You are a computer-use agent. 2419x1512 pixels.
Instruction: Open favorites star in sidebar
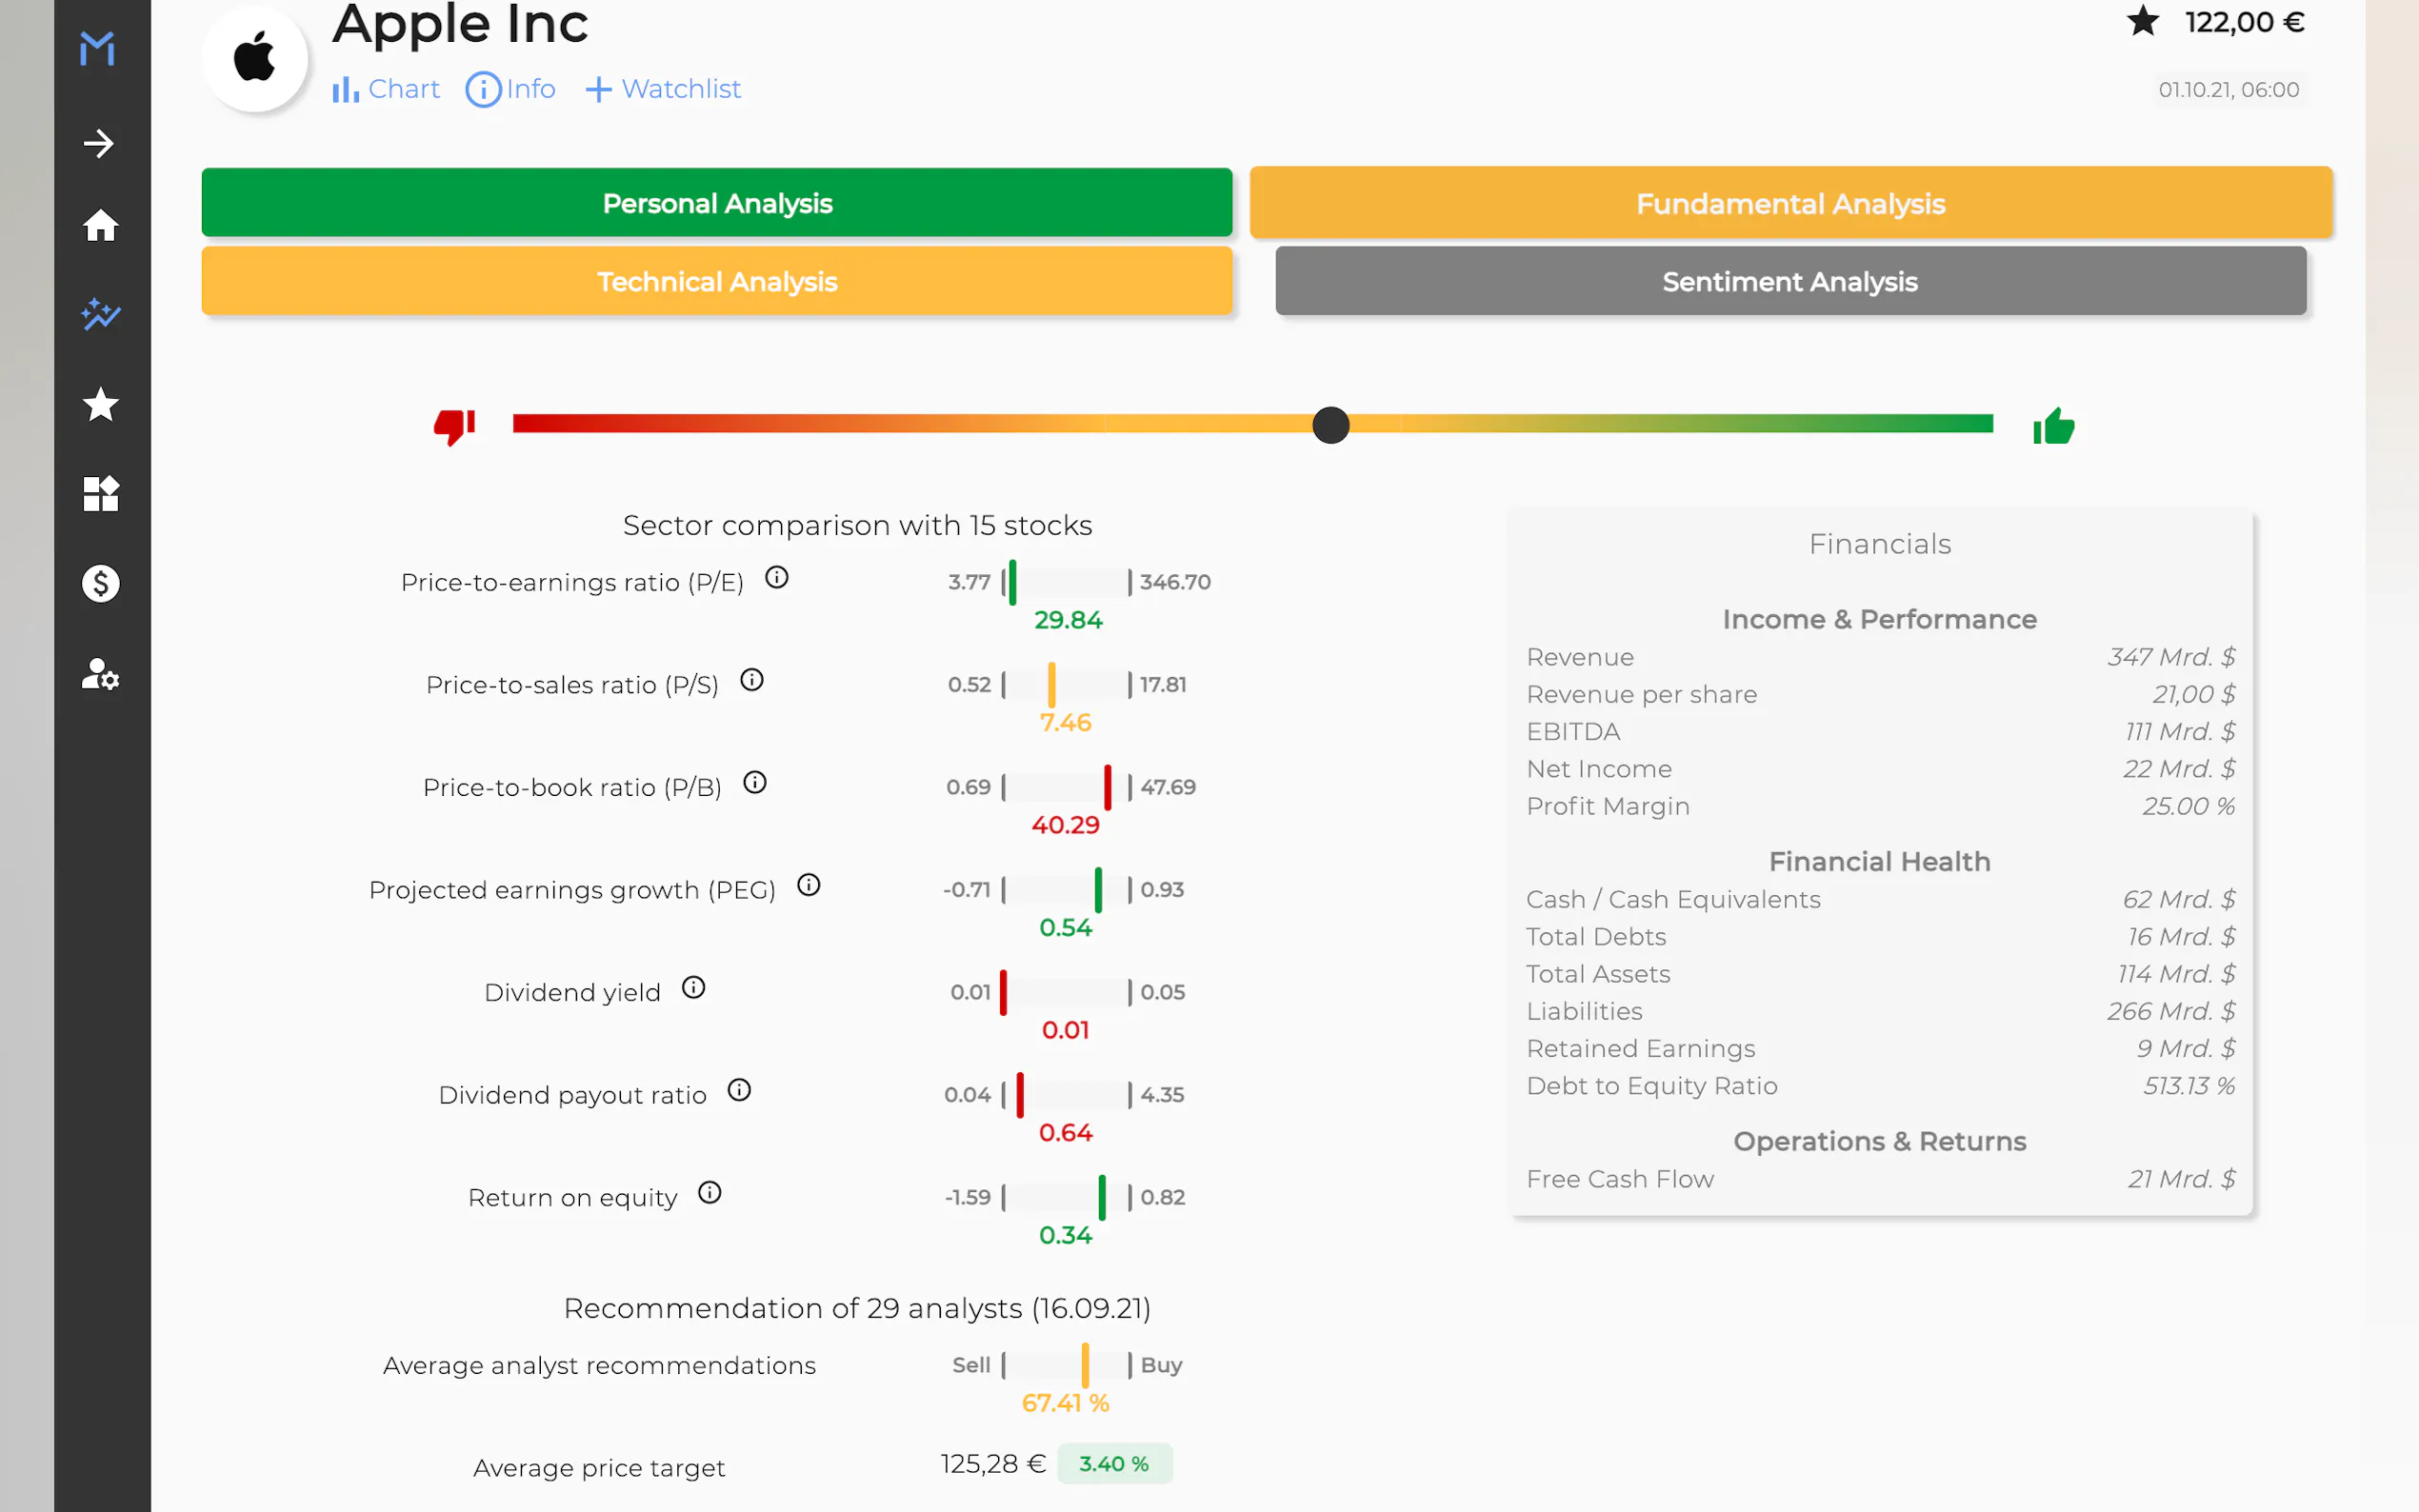click(100, 405)
